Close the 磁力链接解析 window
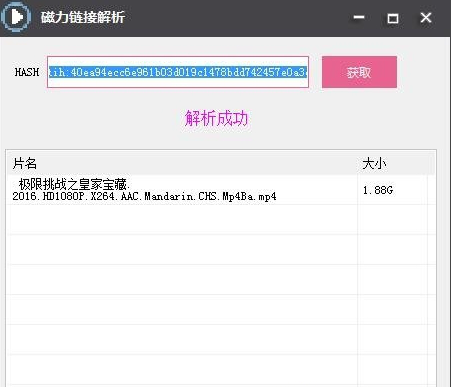455x387 pixels. (x=426, y=17)
